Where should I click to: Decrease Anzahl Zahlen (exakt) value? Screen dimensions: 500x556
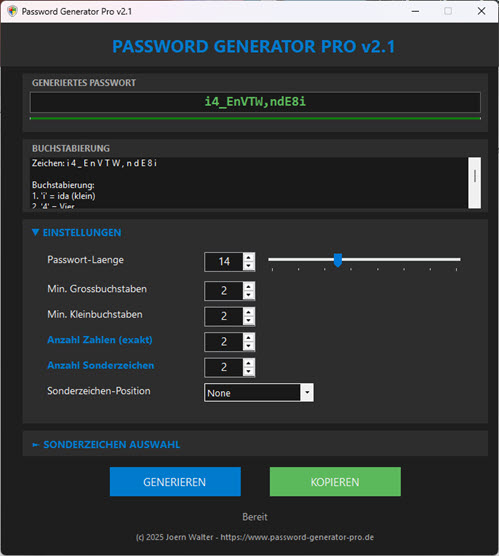tap(249, 346)
